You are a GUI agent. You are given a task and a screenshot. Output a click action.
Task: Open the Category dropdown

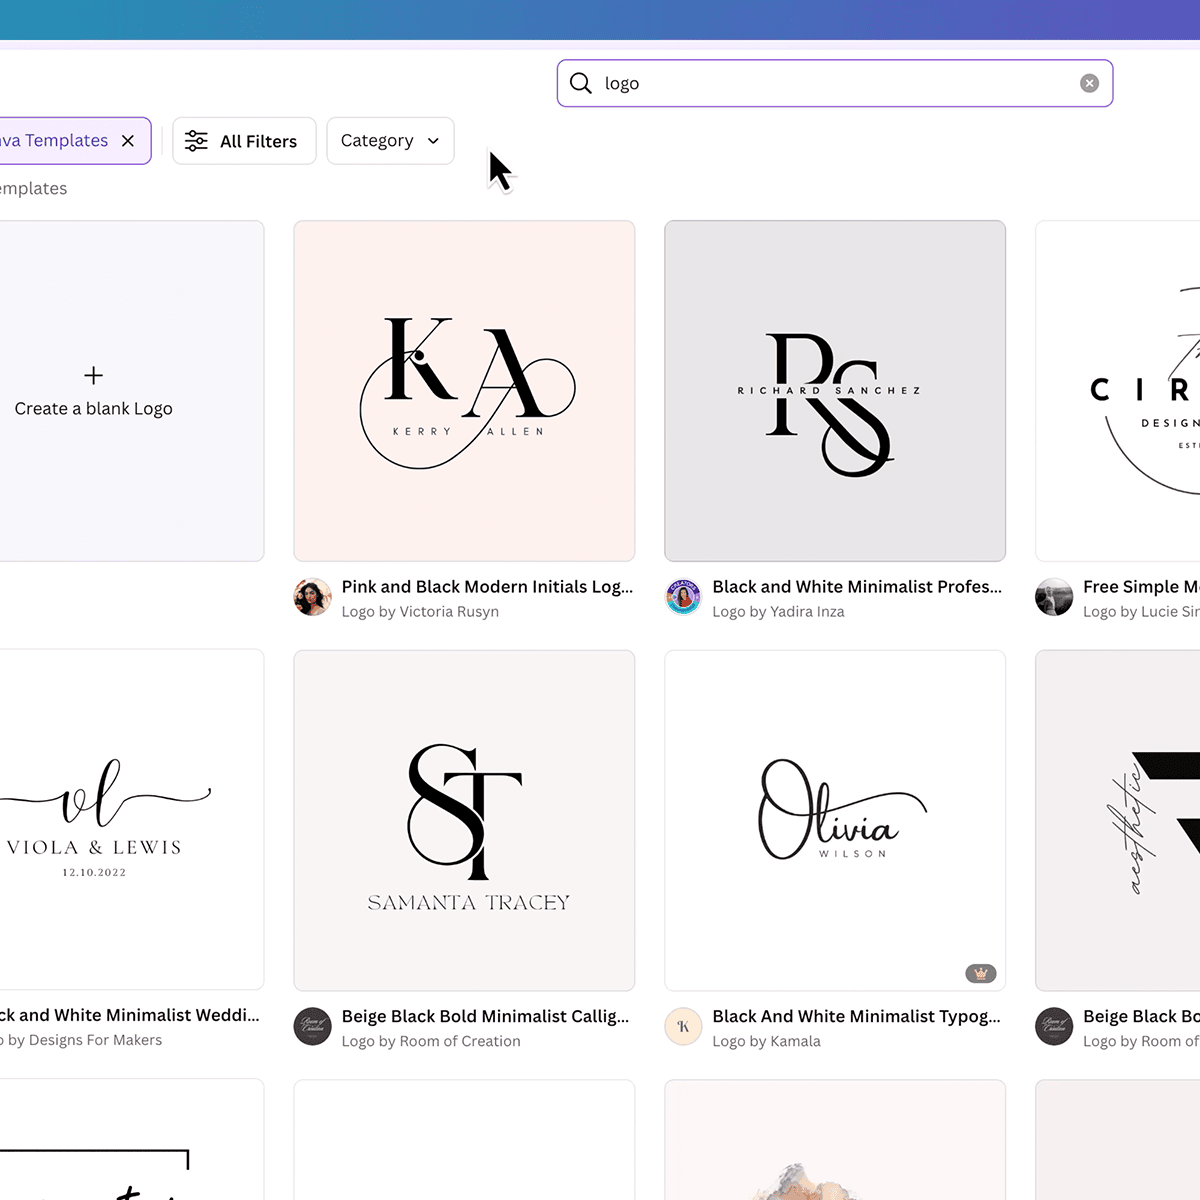(x=389, y=140)
